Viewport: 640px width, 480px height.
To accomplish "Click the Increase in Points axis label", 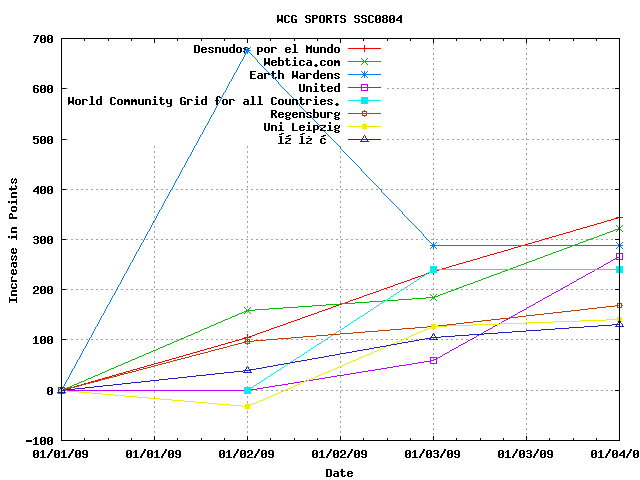I will (14, 239).
